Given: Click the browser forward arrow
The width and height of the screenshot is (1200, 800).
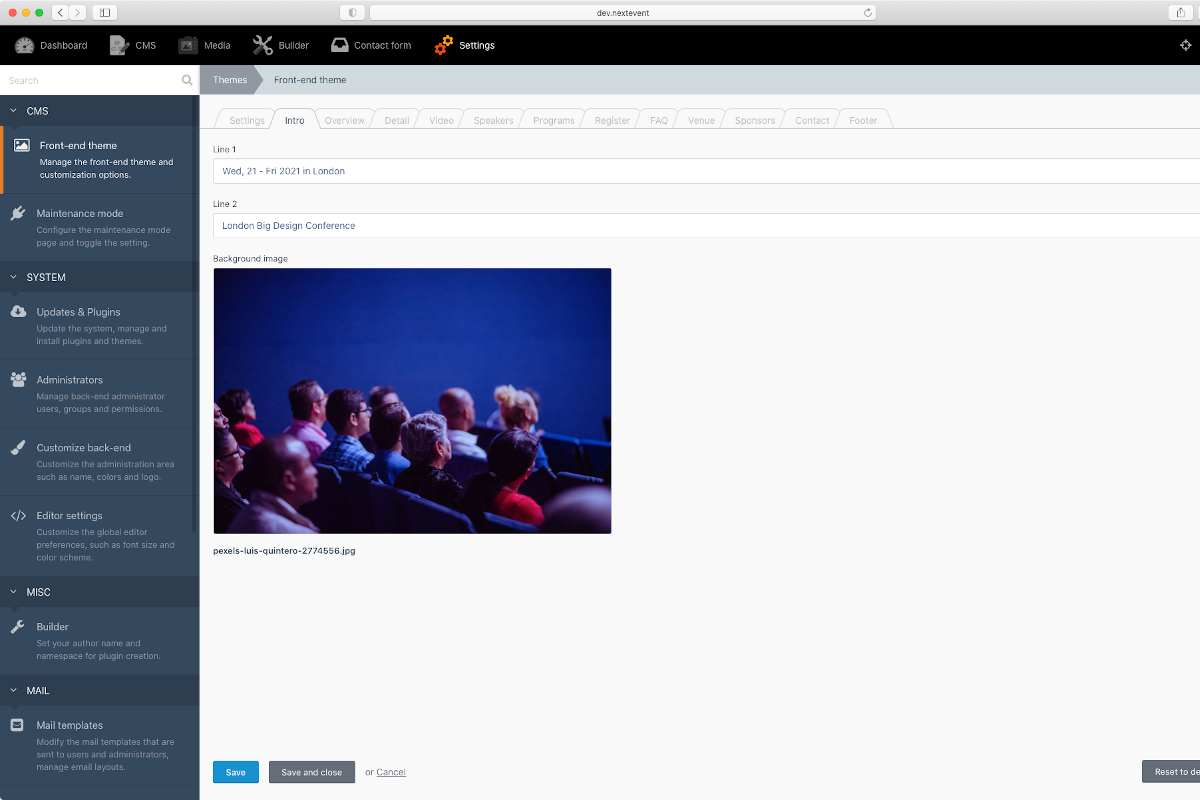Looking at the screenshot, I should 79,12.
